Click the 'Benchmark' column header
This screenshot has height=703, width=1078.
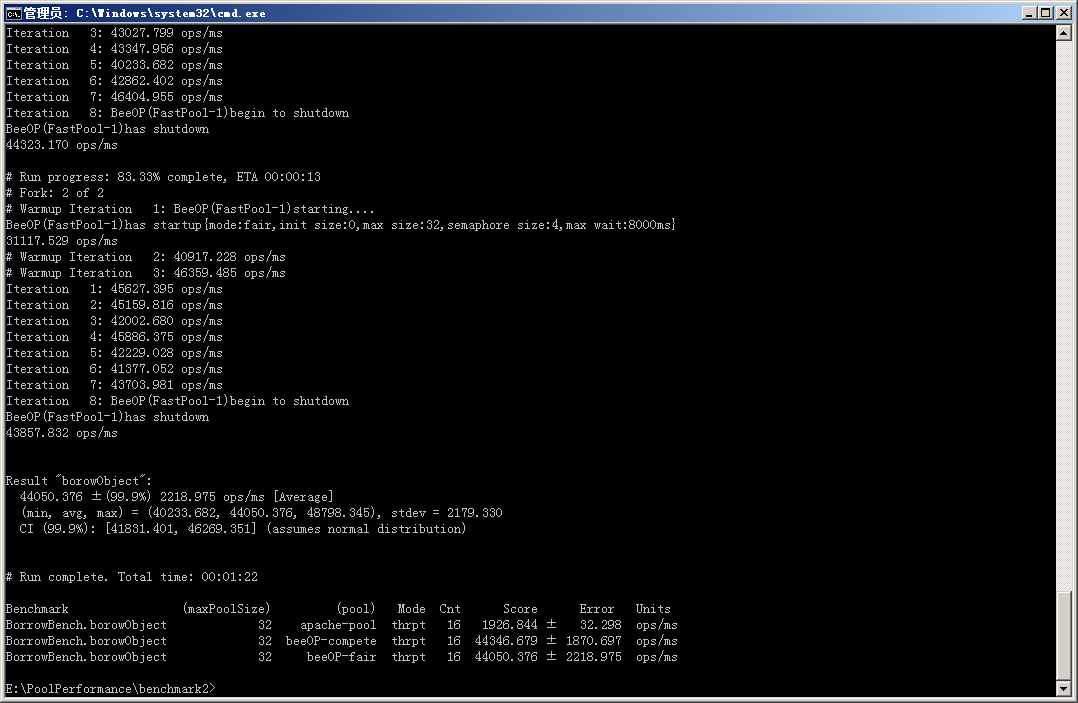point(37,609)
